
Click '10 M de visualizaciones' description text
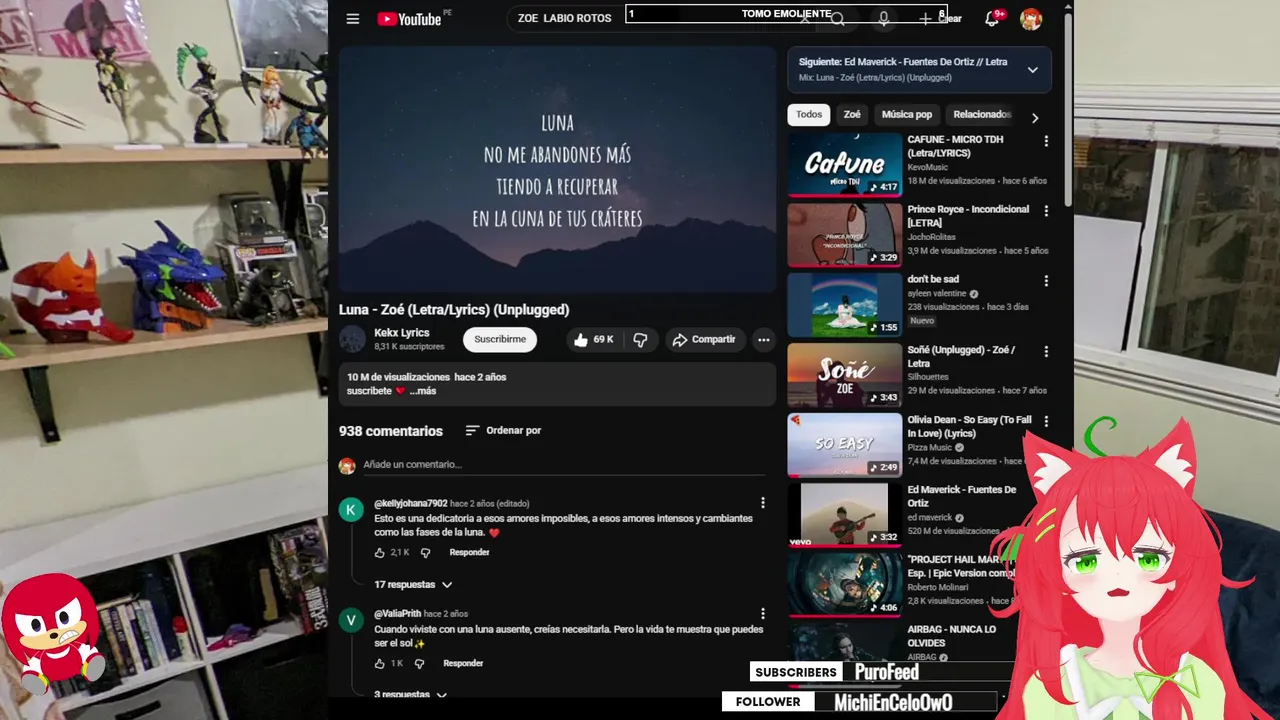coord(398,377)
